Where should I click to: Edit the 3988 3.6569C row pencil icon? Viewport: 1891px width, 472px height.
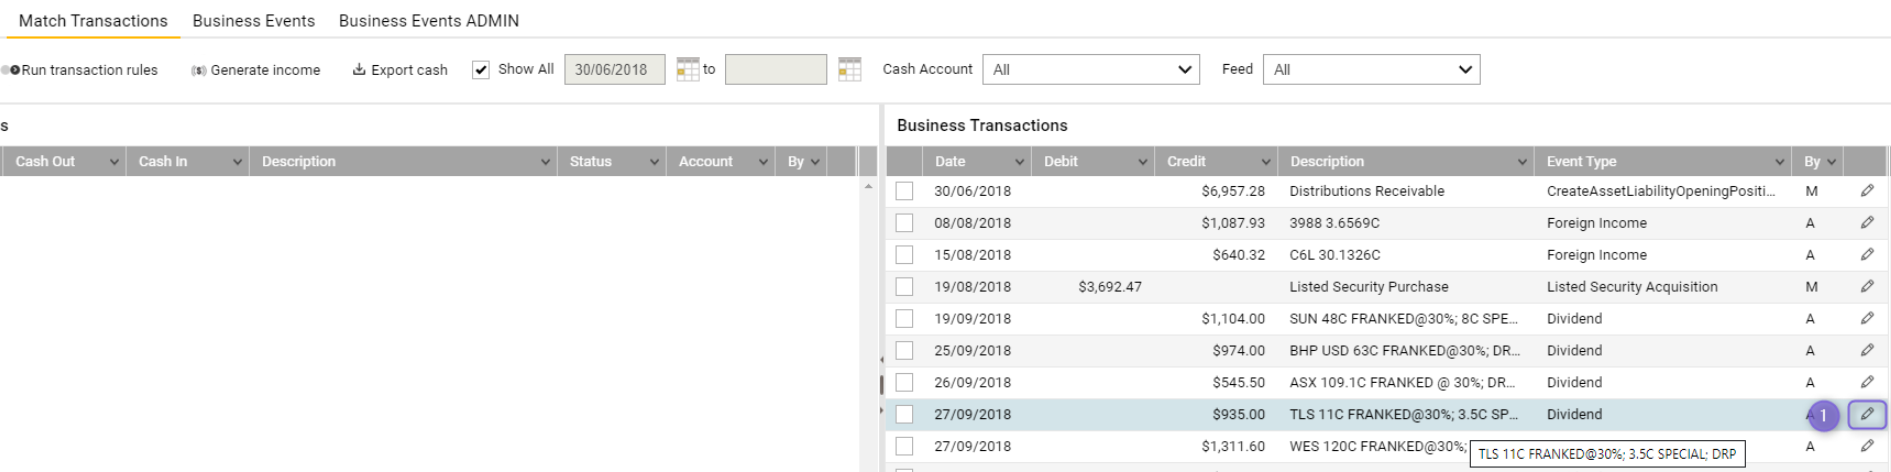point(1866,223)
